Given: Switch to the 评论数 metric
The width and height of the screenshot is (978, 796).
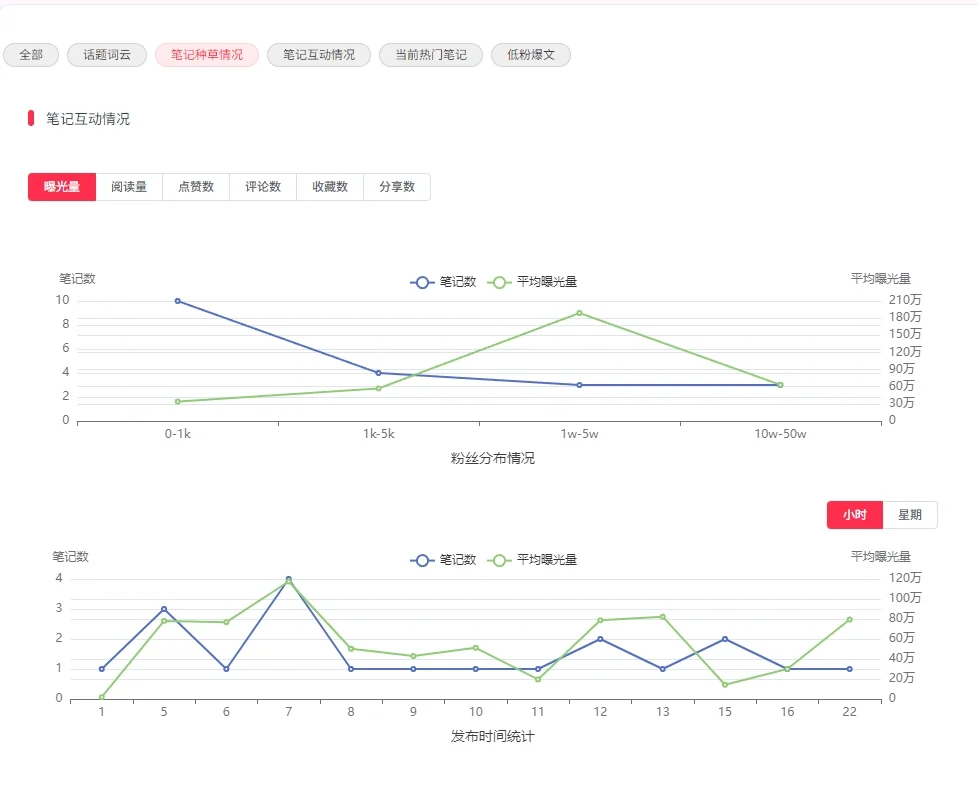Looking at the screenshot, I should pos(263,186).
